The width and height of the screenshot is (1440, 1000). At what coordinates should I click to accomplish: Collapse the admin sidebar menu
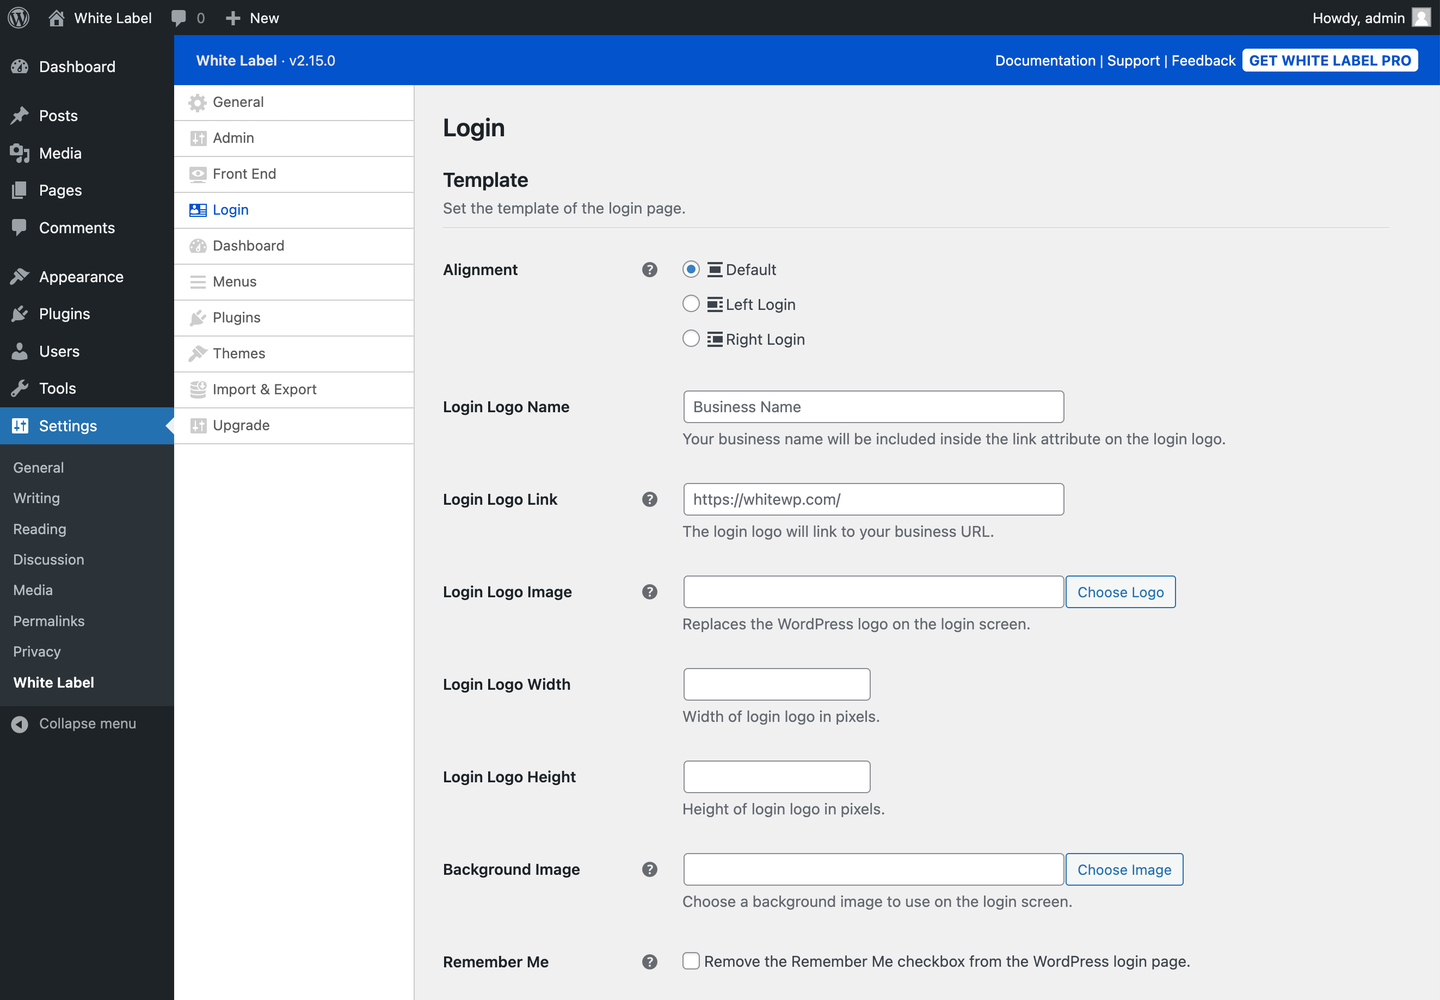[x=20, y=723]
